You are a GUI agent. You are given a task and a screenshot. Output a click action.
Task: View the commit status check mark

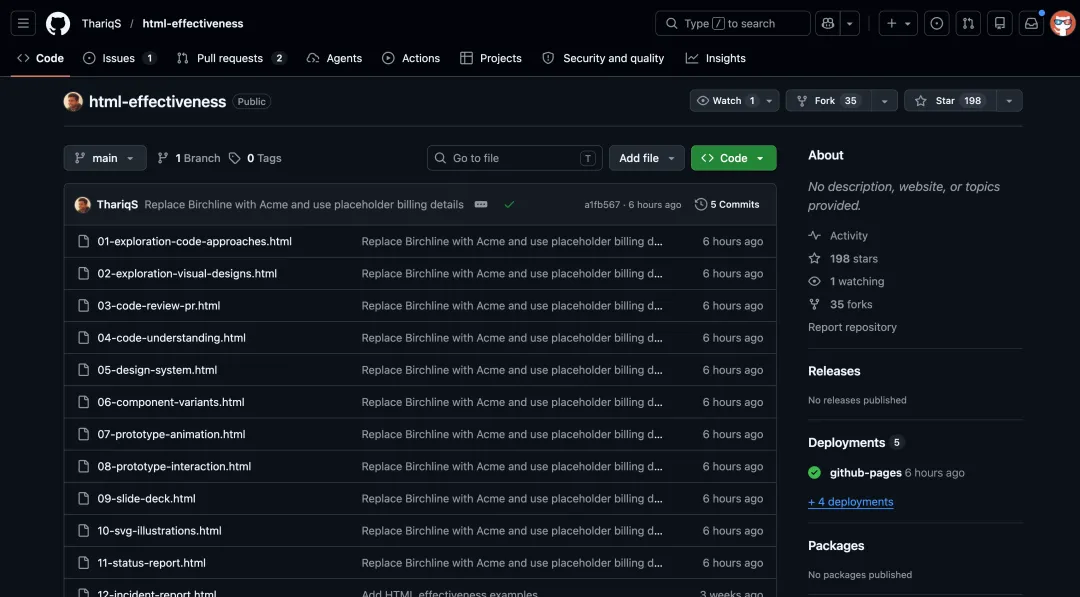tap(509, 205)
